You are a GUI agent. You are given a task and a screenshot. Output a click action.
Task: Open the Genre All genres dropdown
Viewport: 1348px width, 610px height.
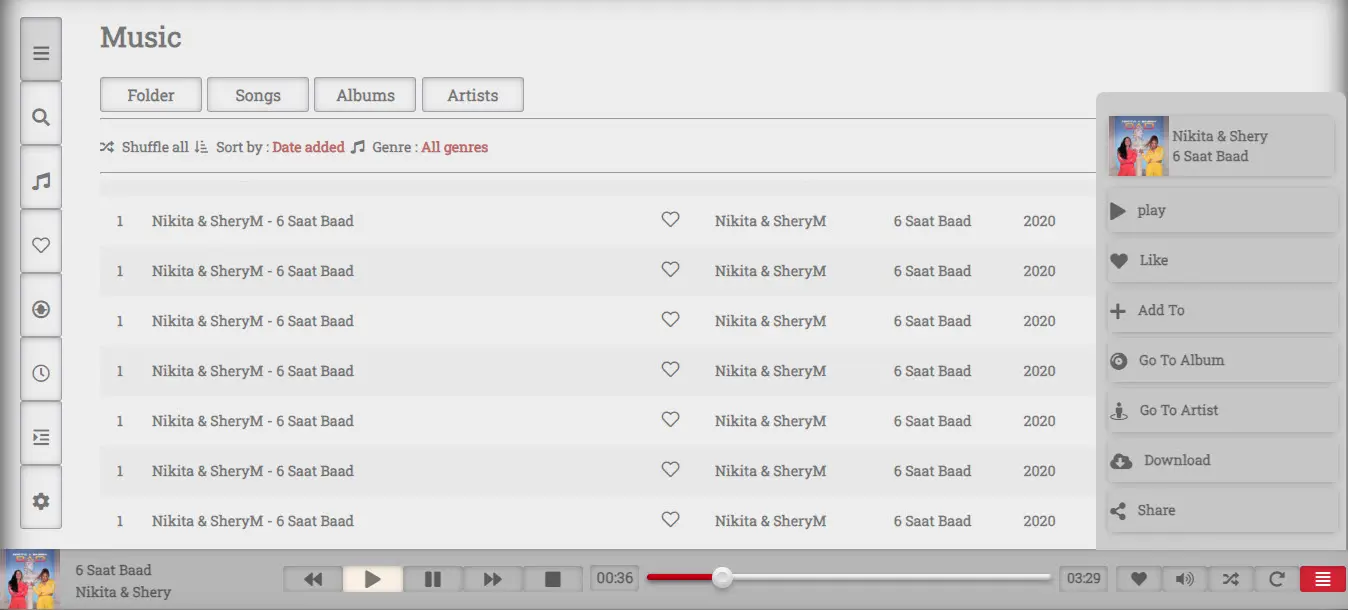pyautogui.click(x=454, y=147)
